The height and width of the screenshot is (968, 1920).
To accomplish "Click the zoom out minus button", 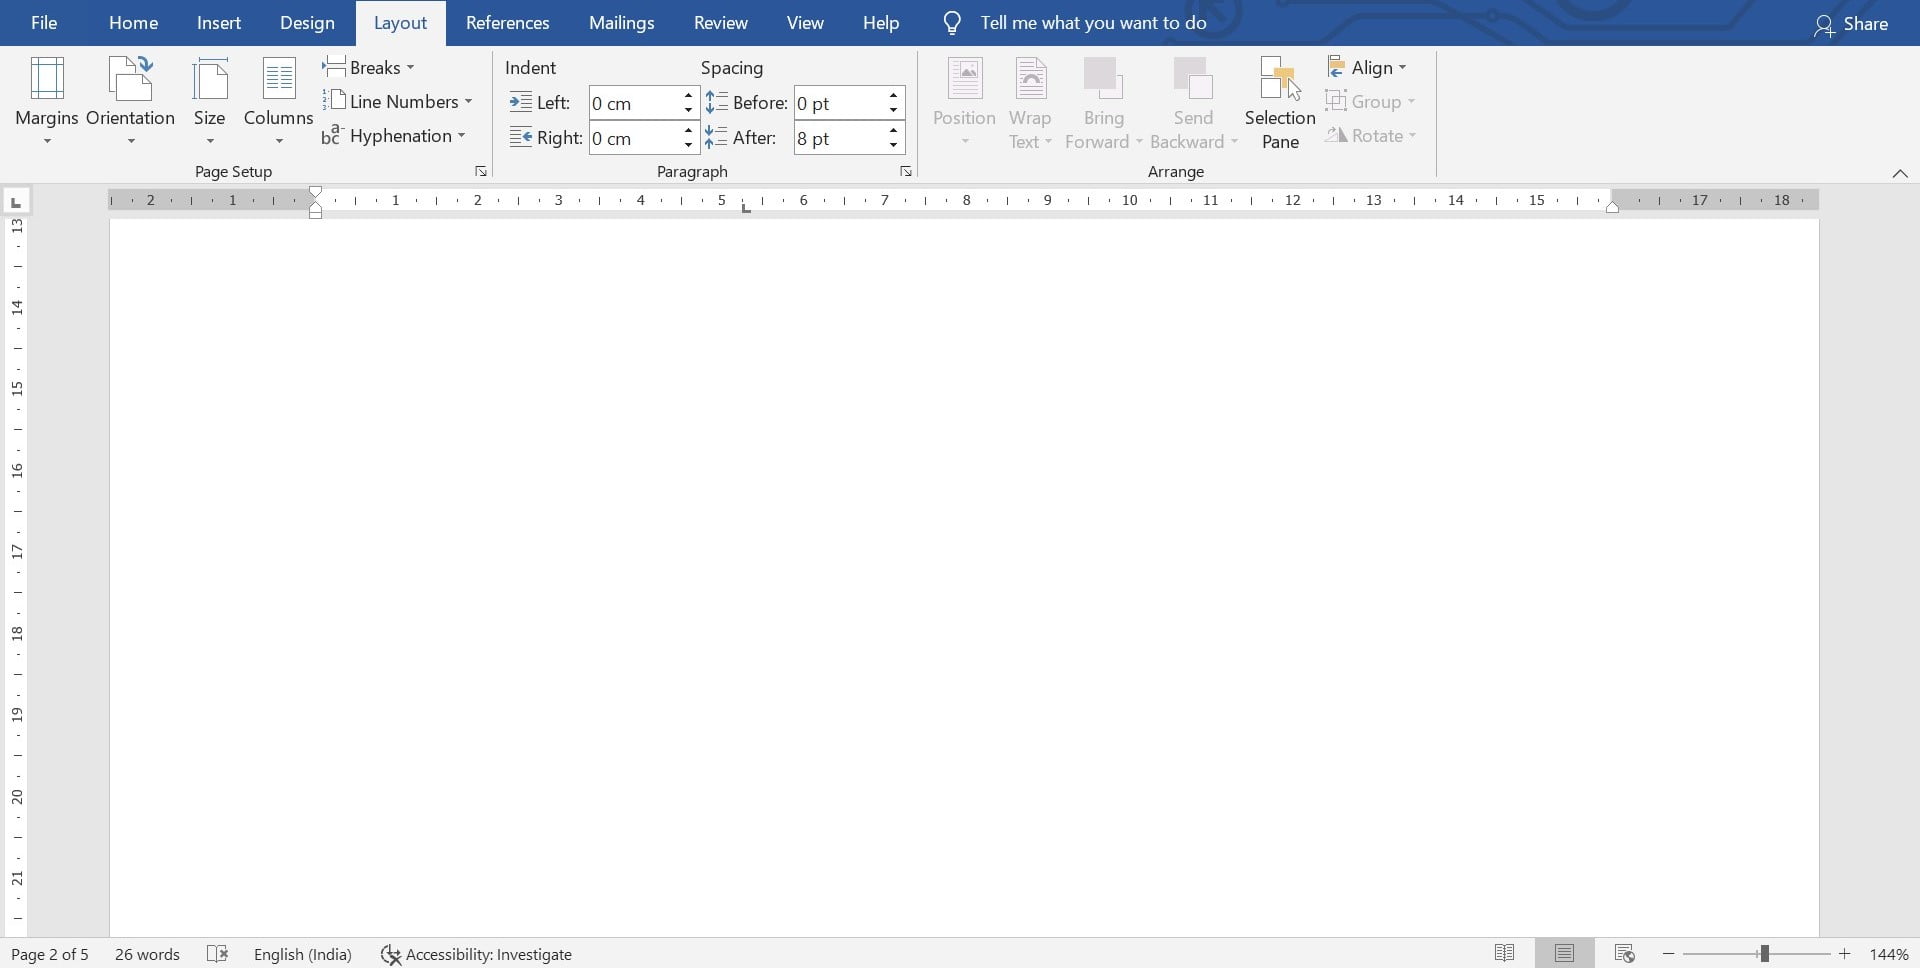I will [x=1668, y=954].
